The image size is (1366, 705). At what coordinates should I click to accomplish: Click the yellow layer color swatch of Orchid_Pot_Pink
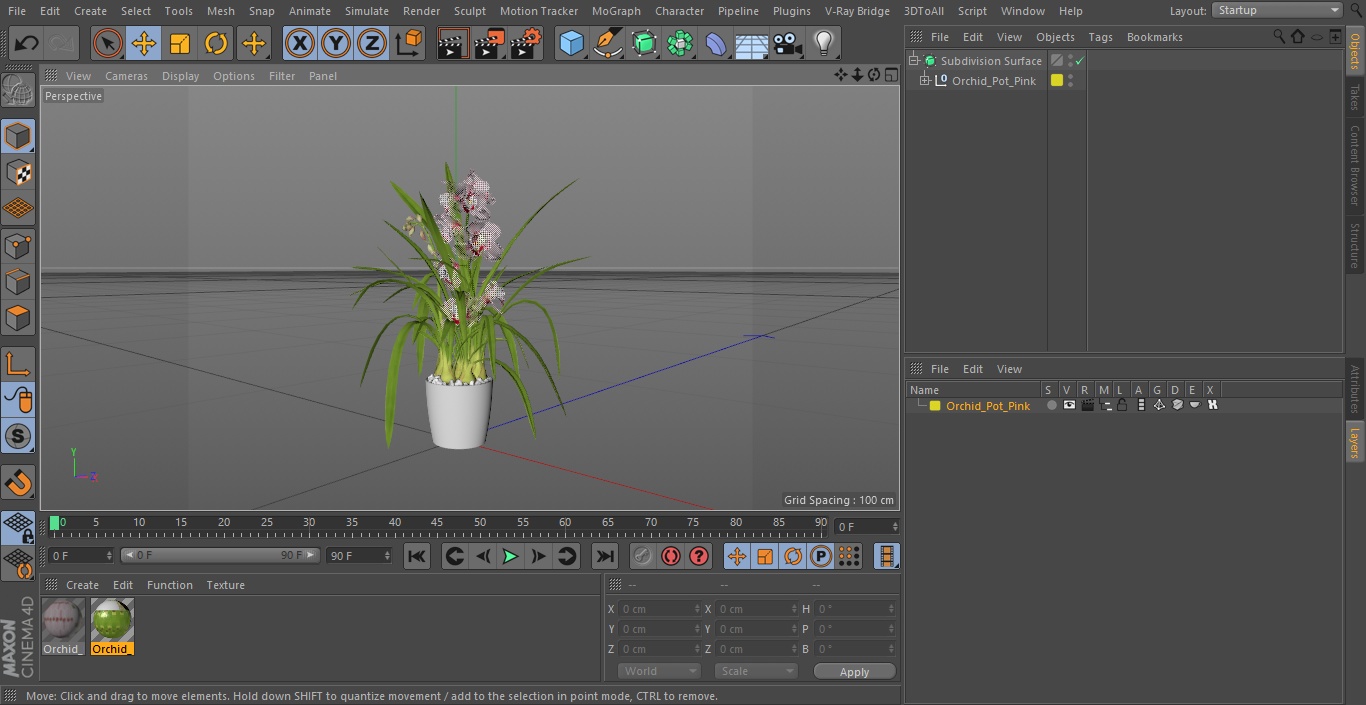935,406
